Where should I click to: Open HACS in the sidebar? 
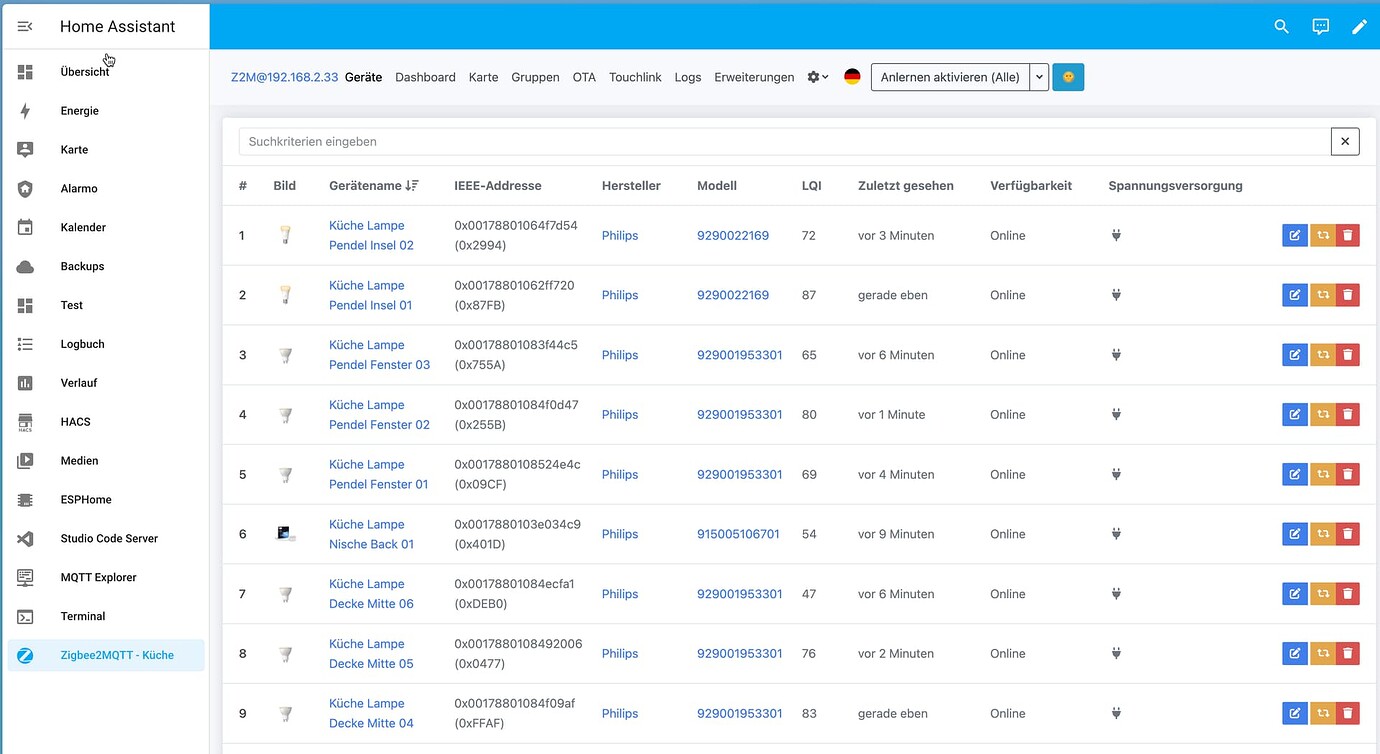[75, 422]
